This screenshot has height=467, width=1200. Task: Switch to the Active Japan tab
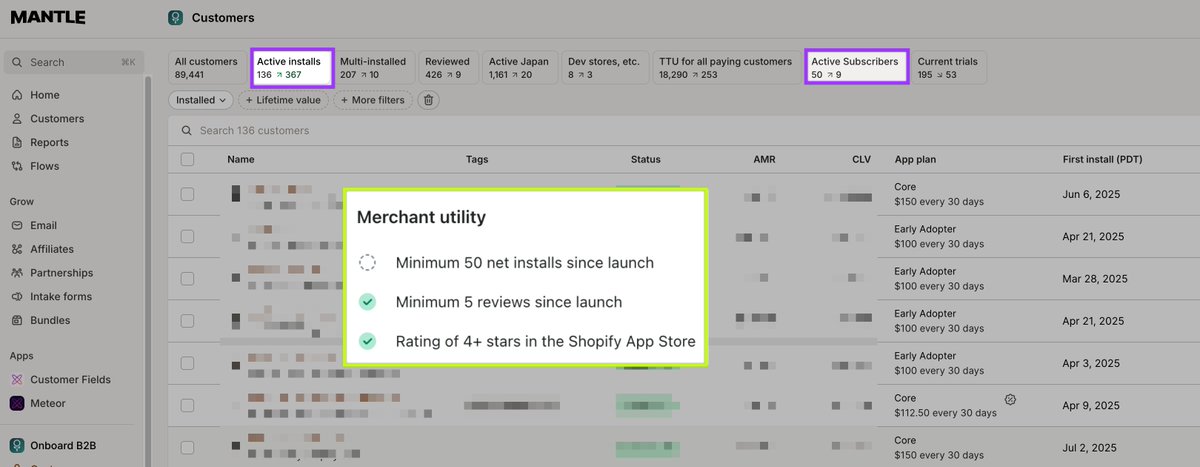[518, 67]
